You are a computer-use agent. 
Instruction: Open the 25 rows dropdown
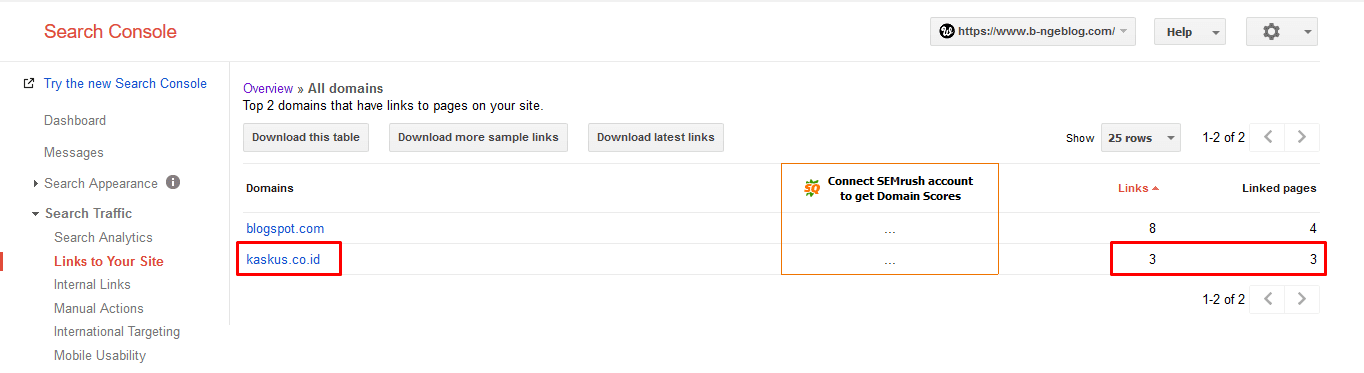tap(1140, 138)
